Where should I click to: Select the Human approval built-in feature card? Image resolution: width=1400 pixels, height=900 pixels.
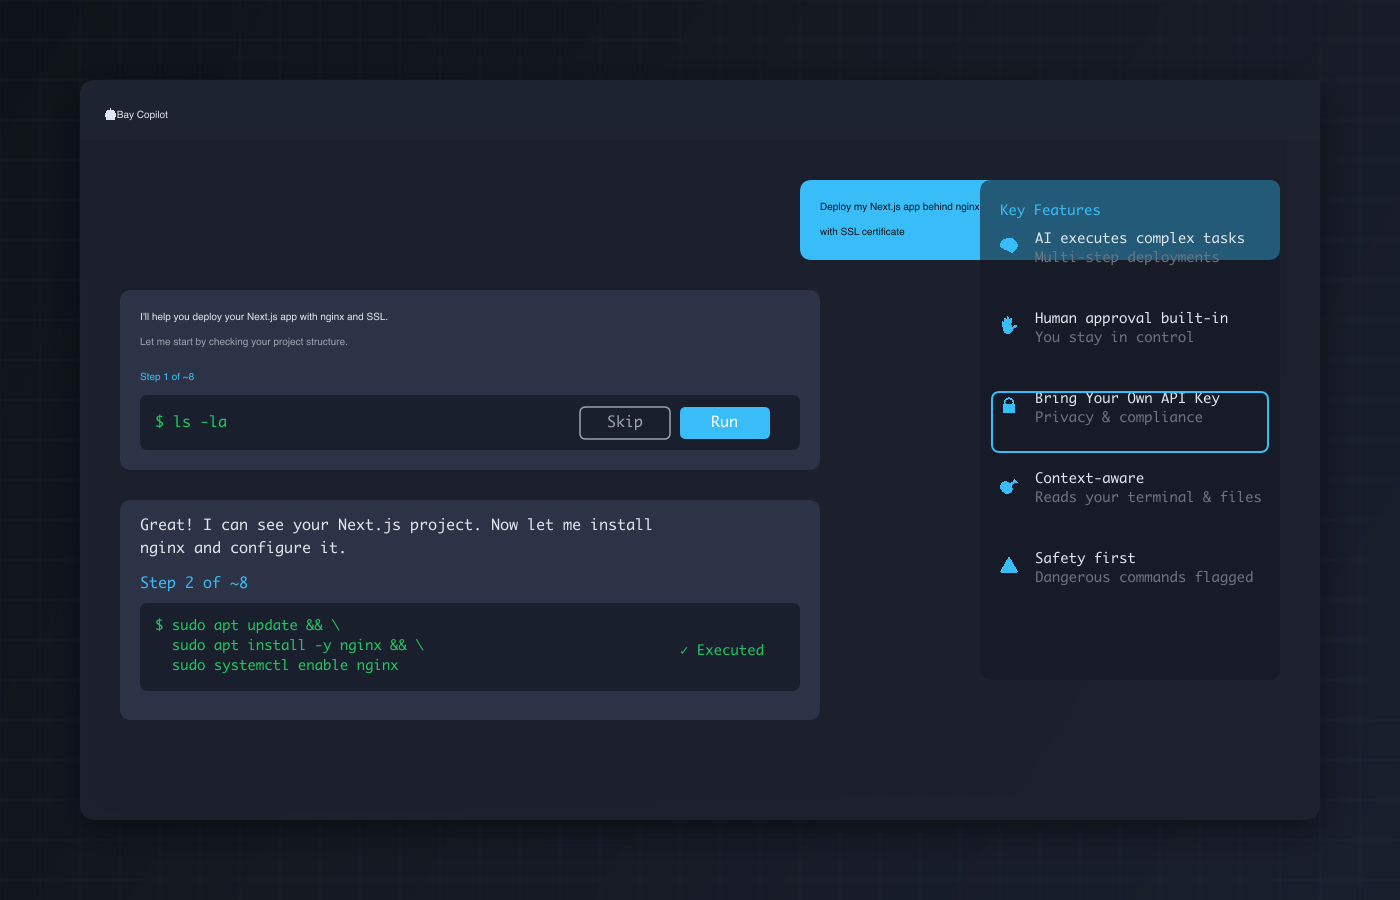click(x=1129, y=327)
